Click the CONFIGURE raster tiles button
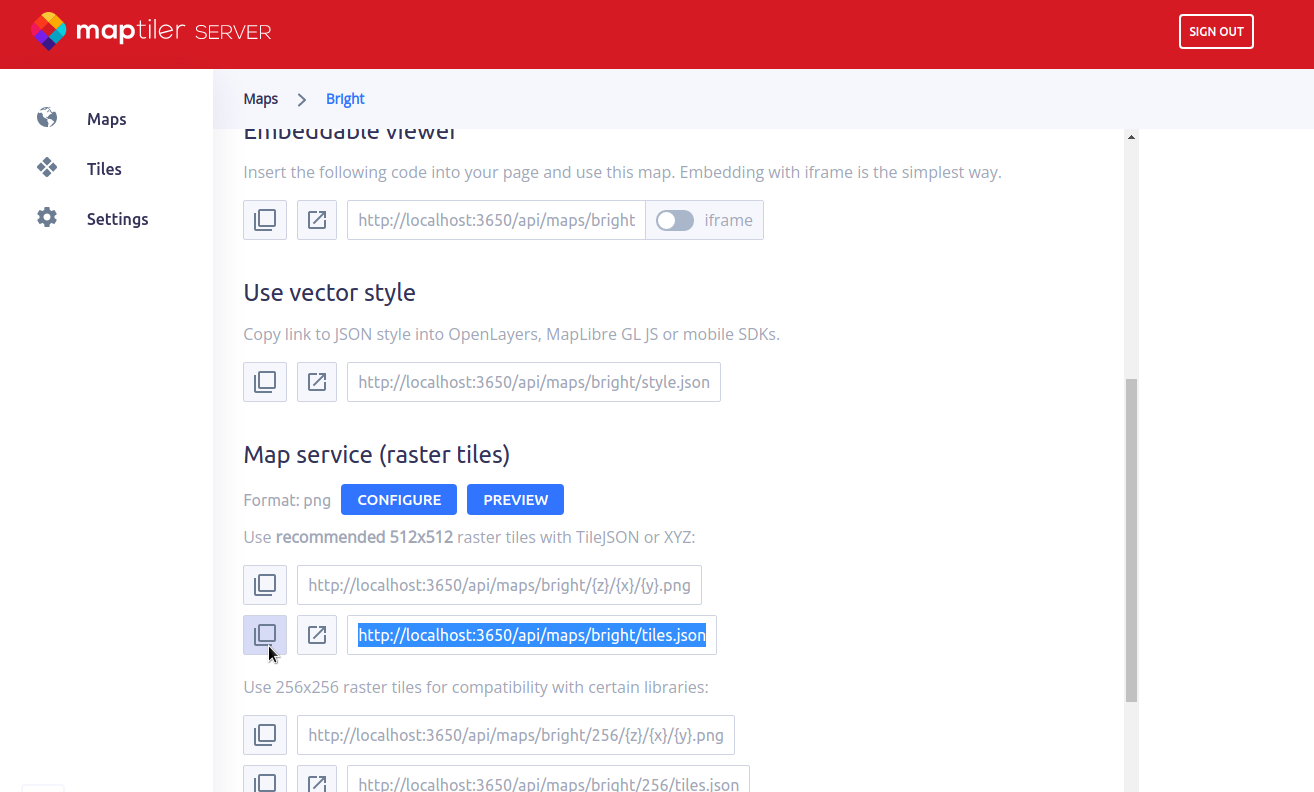Screen dimensions: 1314x792 398,500
